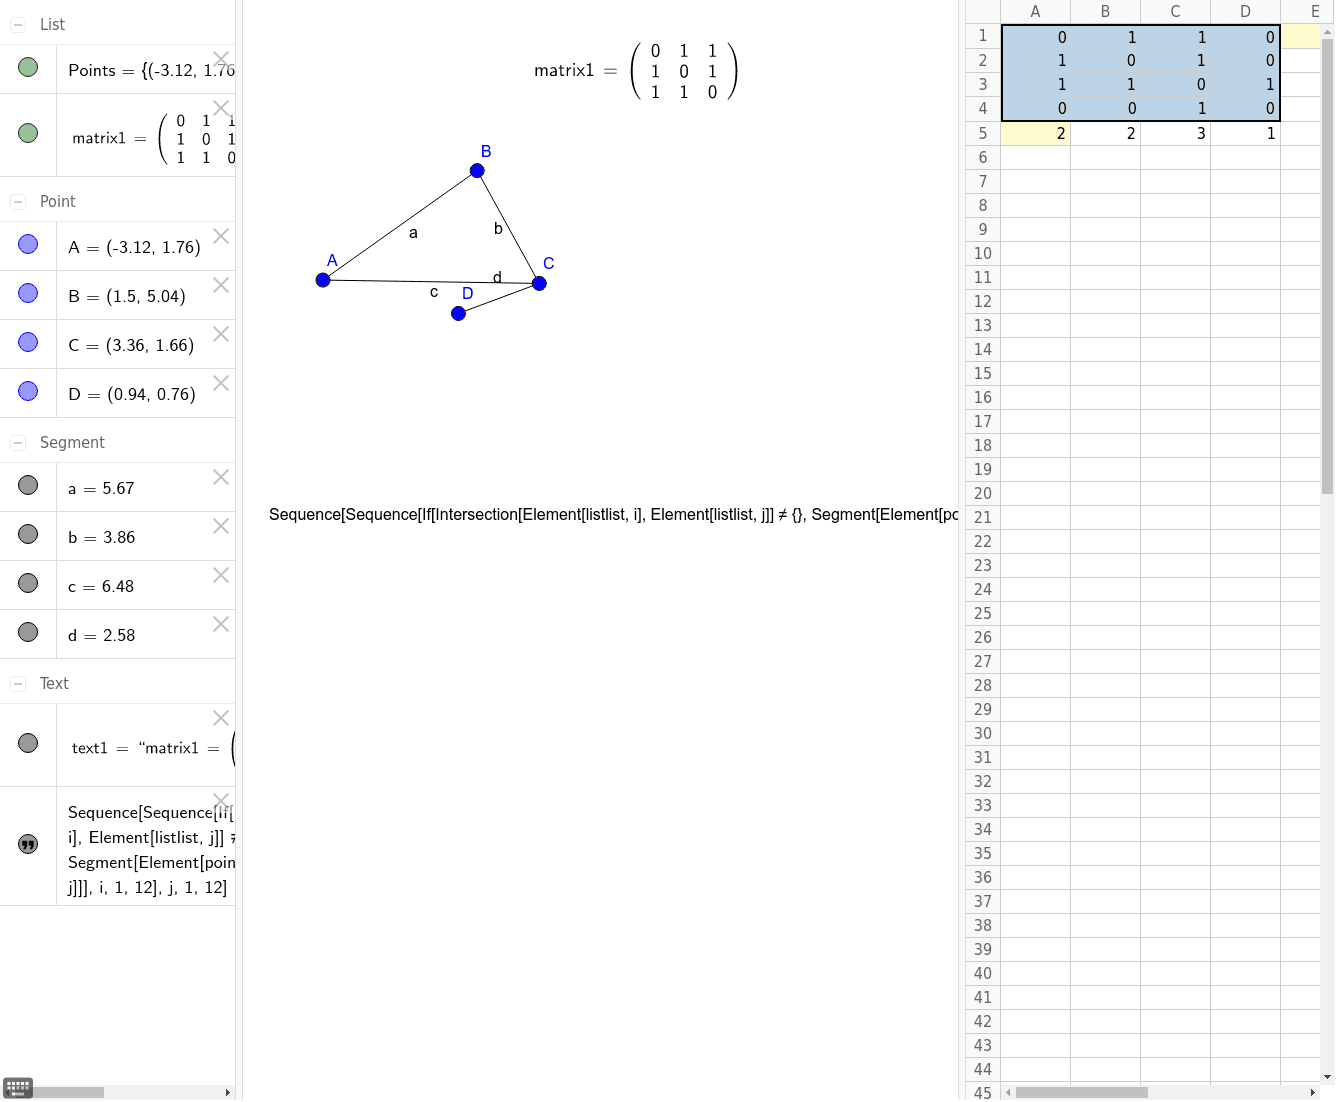Collapse the Segment section
Viewport: 1337px width, 1102px height.
click(17, 441)
